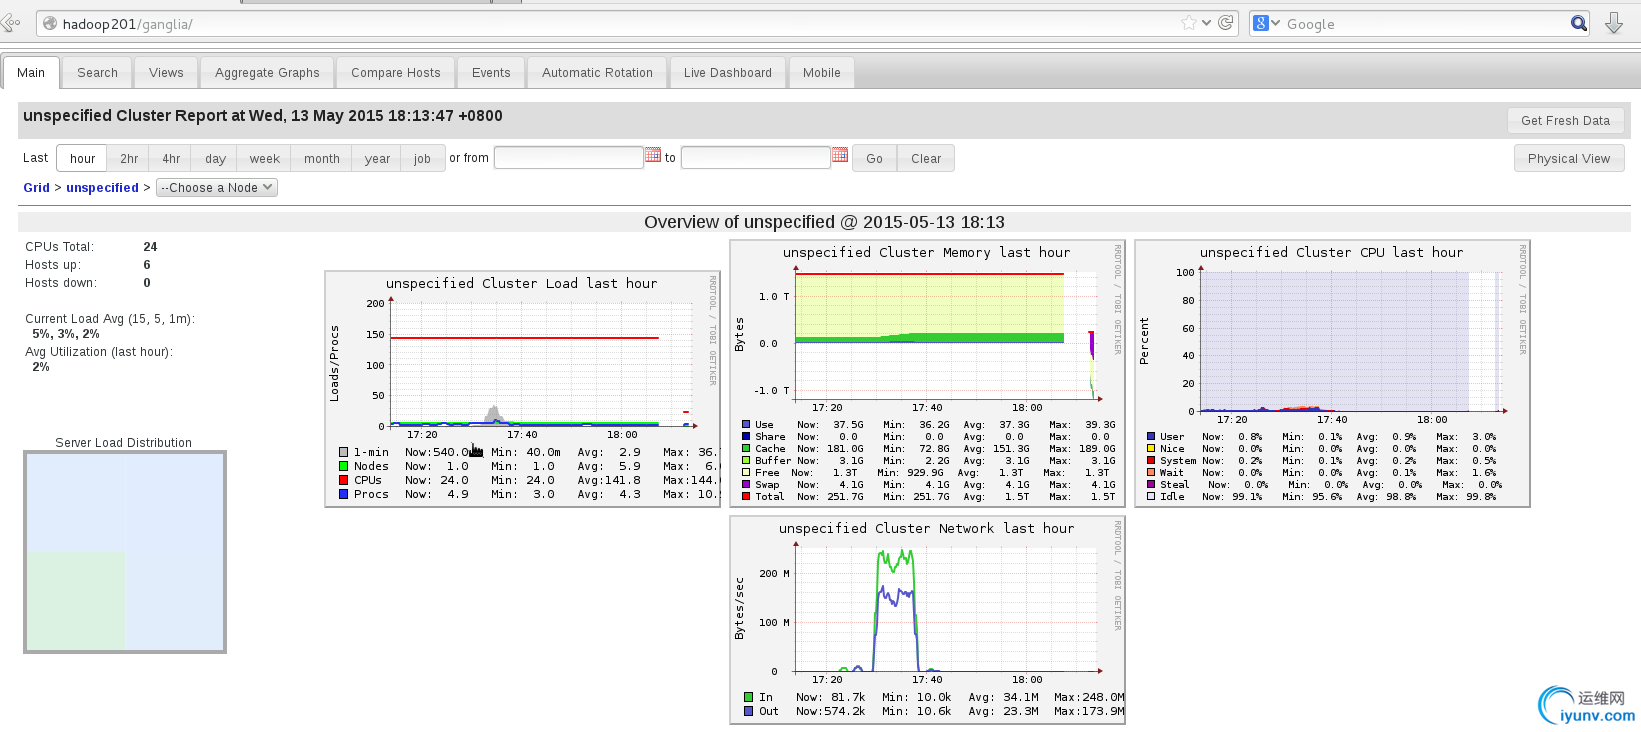
Task: Click the Server Load Distribution chart
Action: point(125,552)
